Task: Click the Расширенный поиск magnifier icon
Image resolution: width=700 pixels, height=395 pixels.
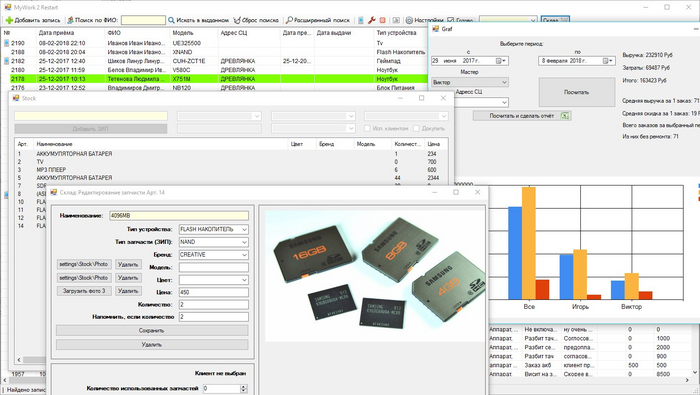Action: coord(289,20)
